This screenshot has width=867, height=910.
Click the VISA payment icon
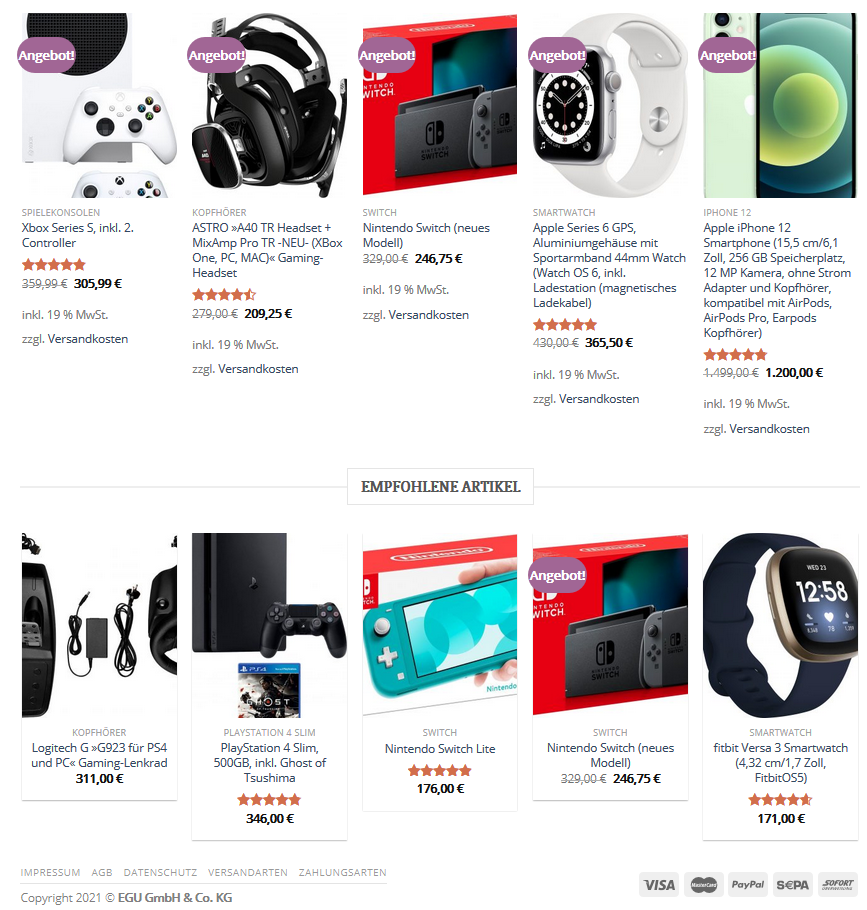pos(659,884)
